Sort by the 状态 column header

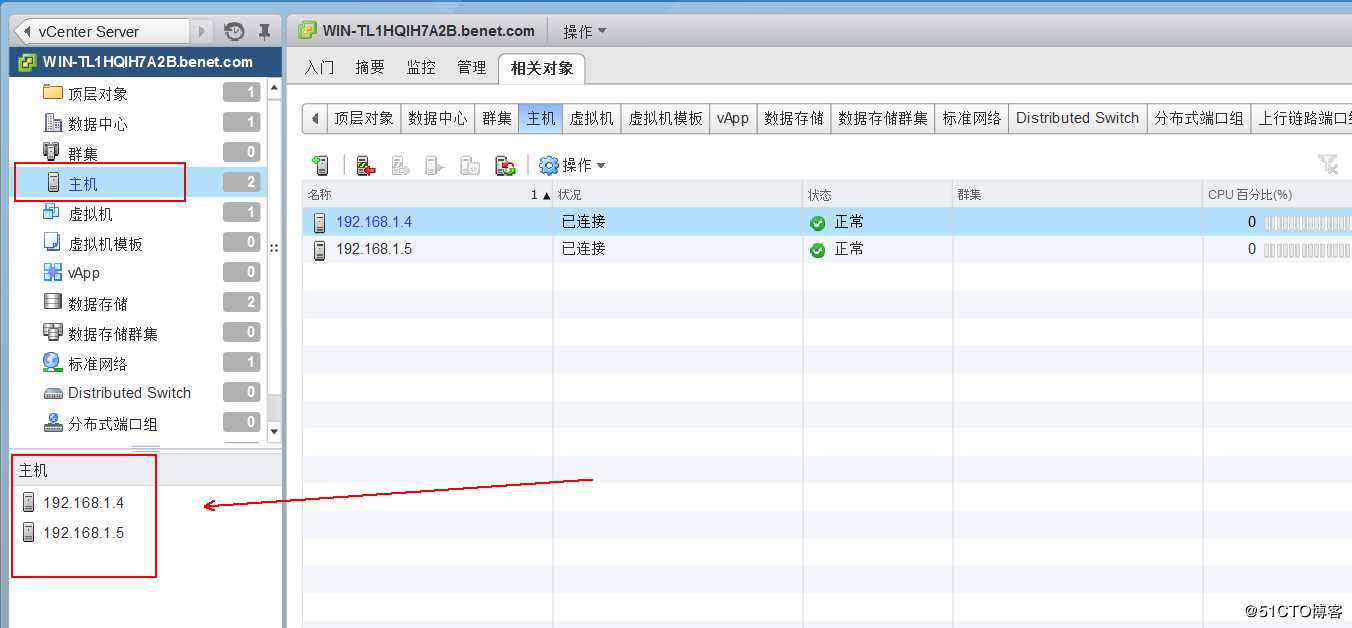tap(878, 194)
